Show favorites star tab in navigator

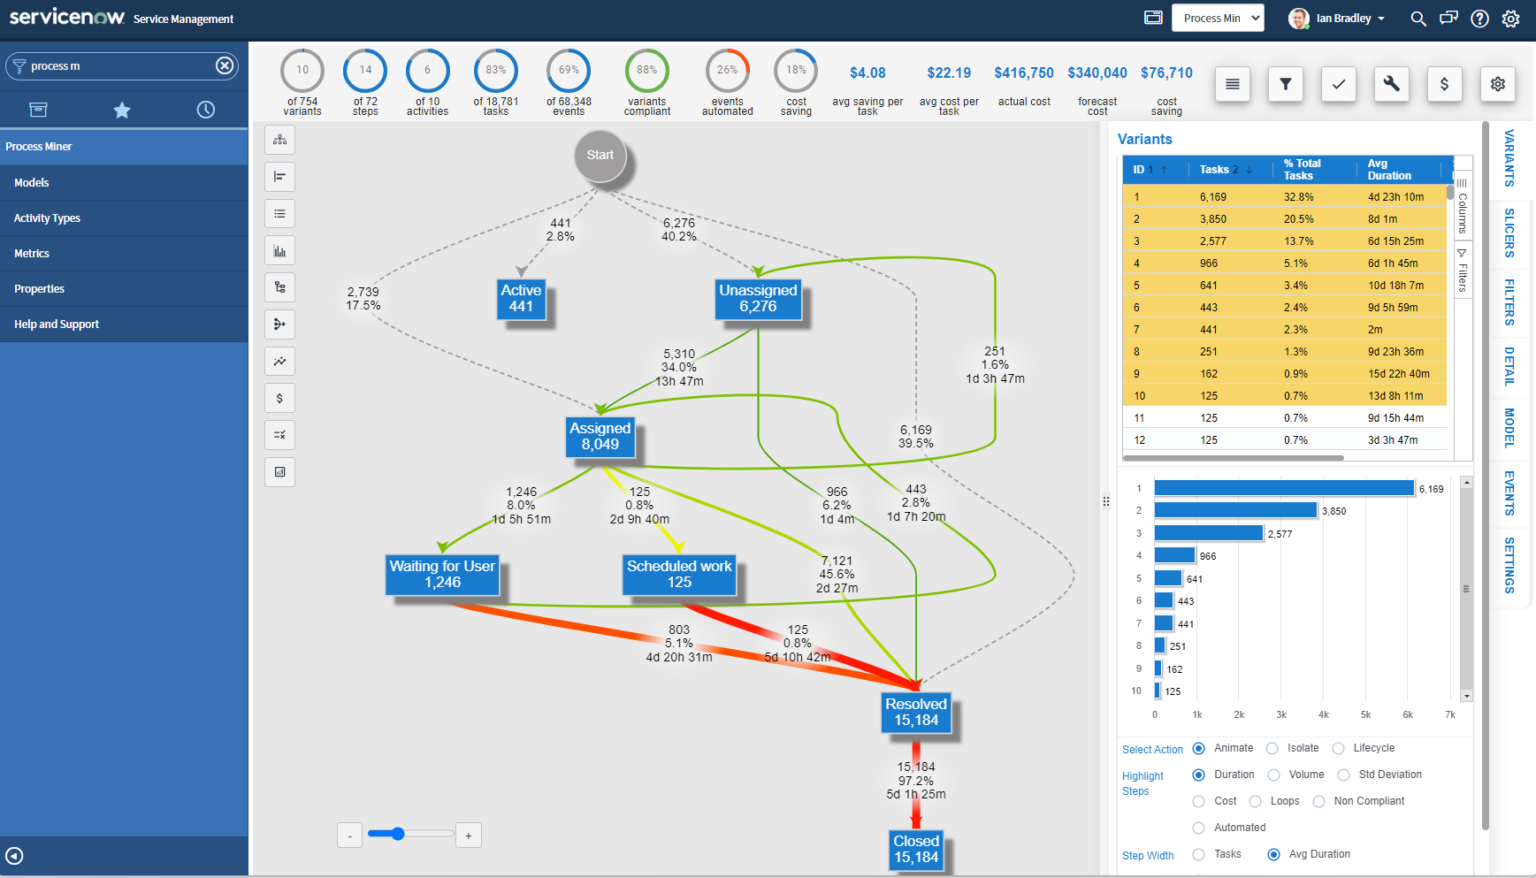click(x=122, y=110)
